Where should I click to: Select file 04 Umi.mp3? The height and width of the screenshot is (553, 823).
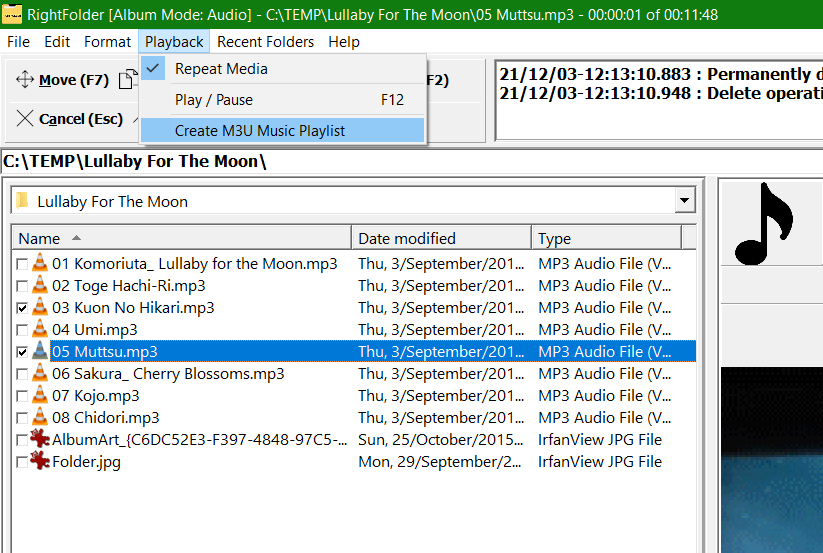click(95, 329)
